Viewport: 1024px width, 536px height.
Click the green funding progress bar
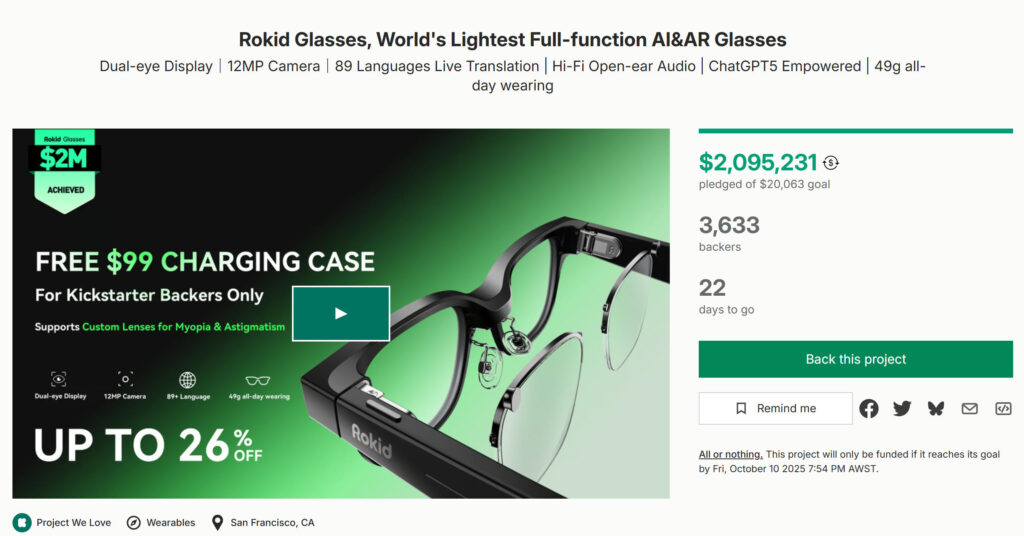pyautogui.click(x=856, y=131)
